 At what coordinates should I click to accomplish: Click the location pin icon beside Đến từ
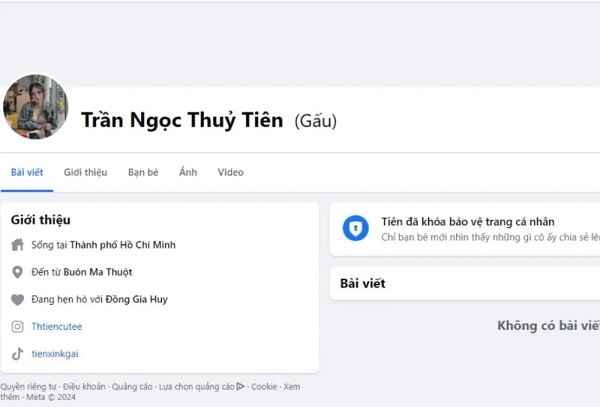[x=17, y=272]
